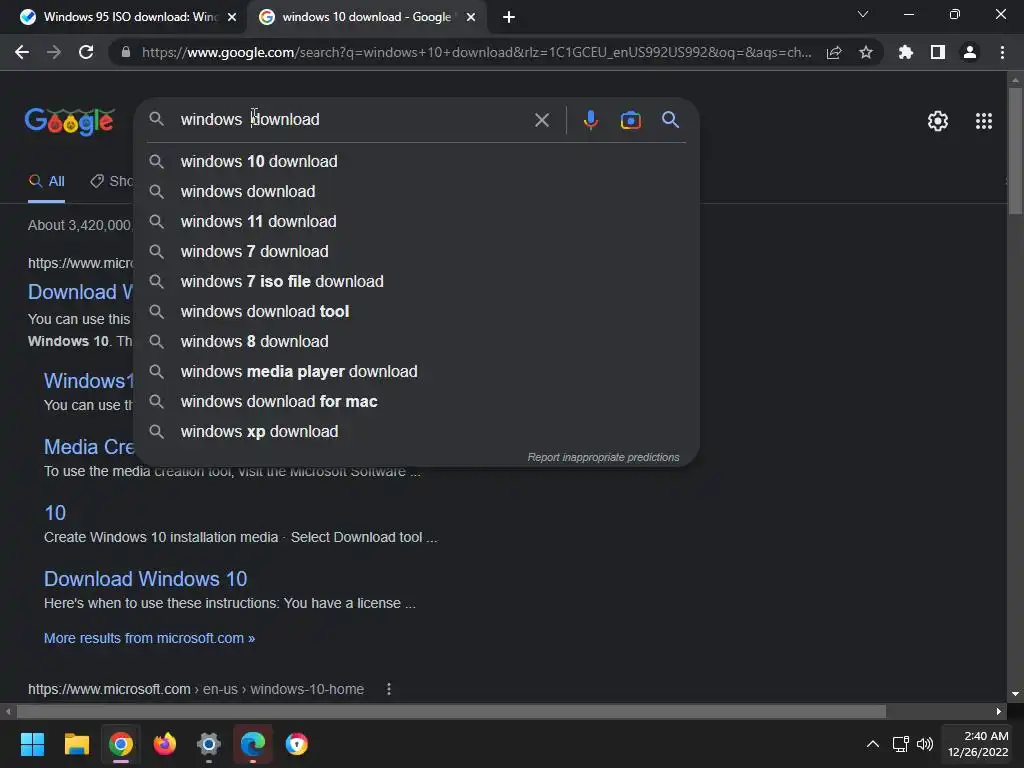Switch to Windows 95 ISO download tab
Screen dimensions: 1024x768
123,17
